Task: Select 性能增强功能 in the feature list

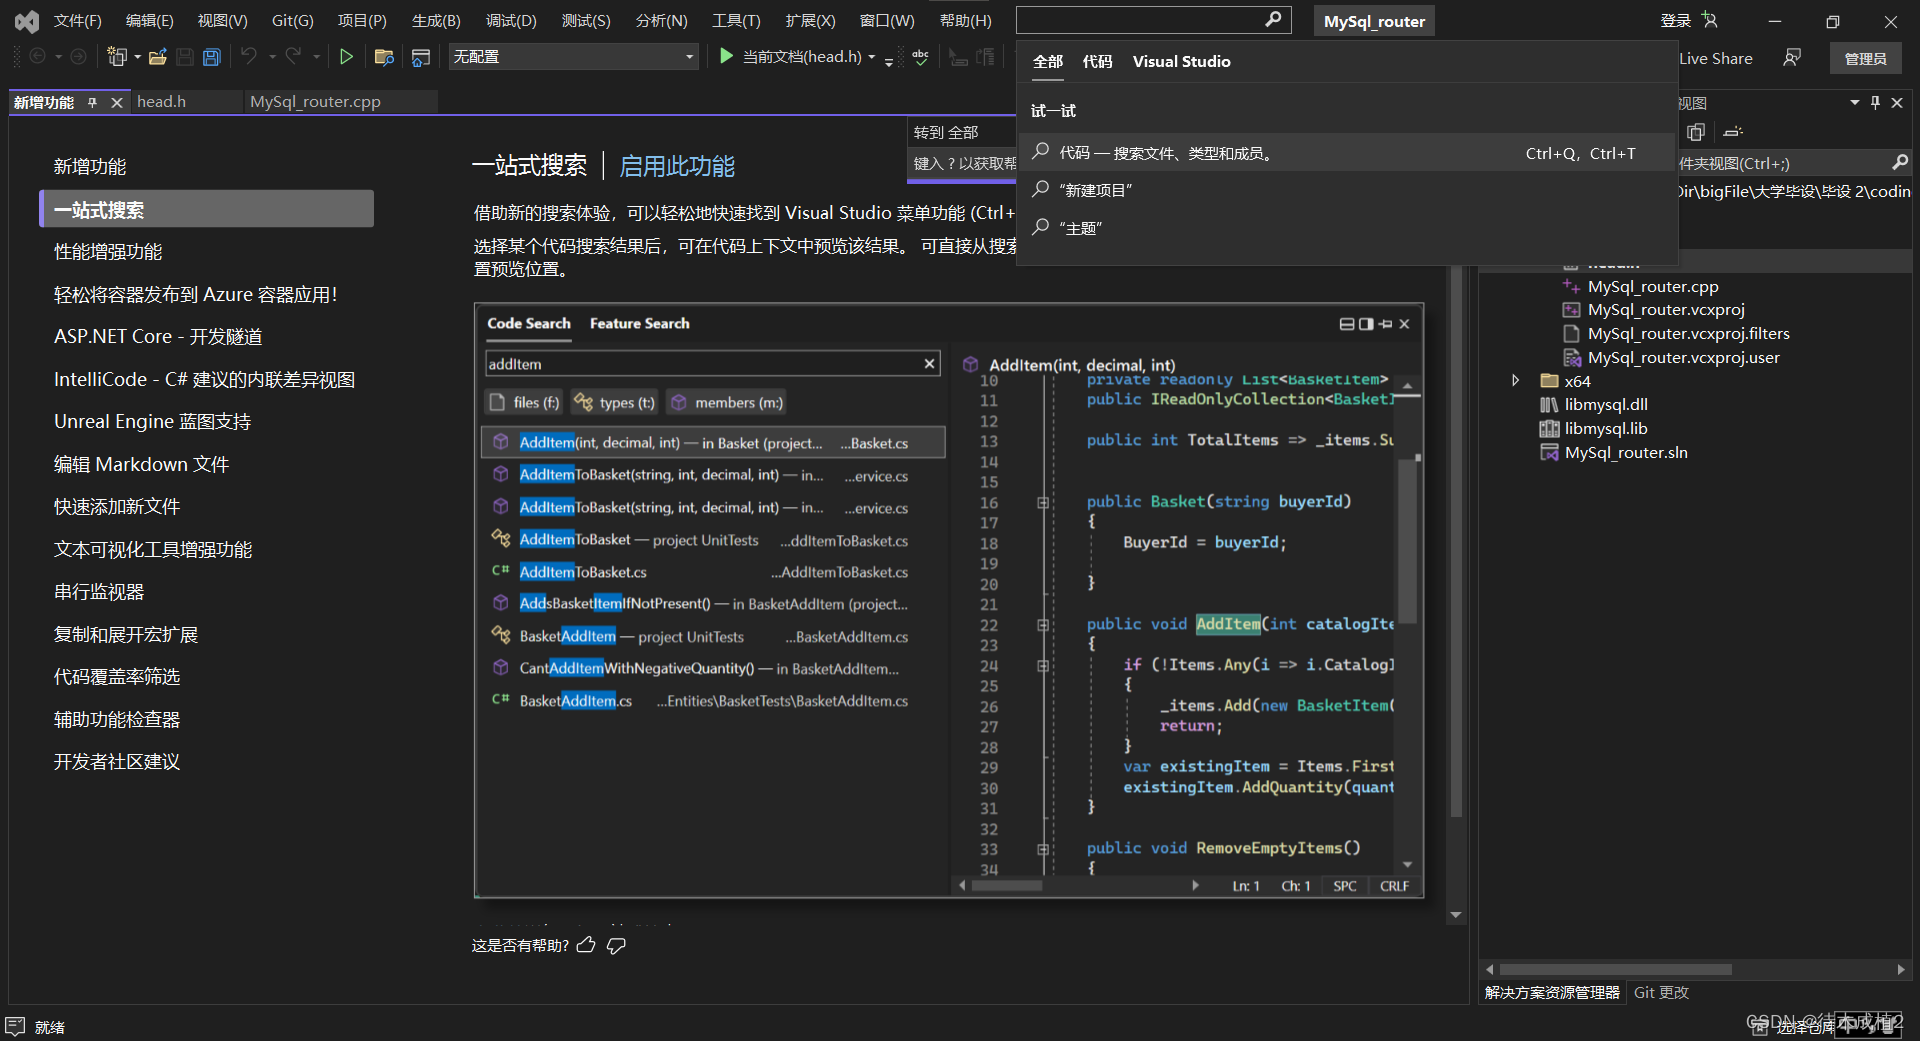Action: pyautogui.click(x=108, y=252)
